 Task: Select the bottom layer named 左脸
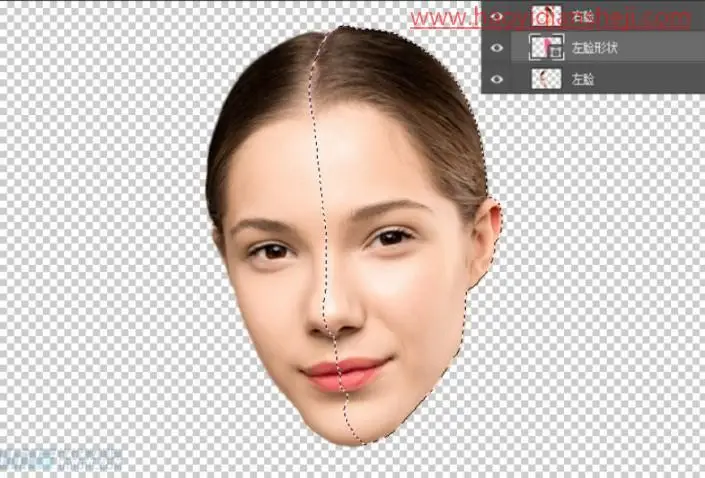coord(583,79)
